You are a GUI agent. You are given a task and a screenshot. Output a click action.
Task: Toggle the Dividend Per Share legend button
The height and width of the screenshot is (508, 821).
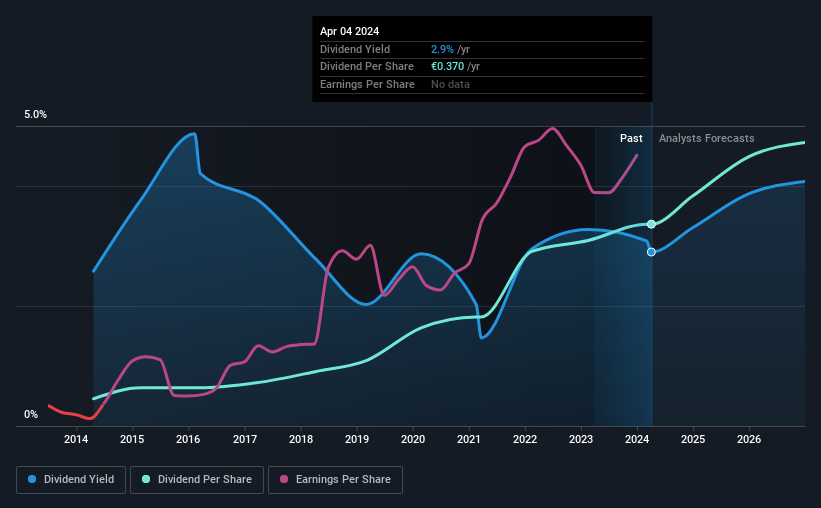[197, 480]
